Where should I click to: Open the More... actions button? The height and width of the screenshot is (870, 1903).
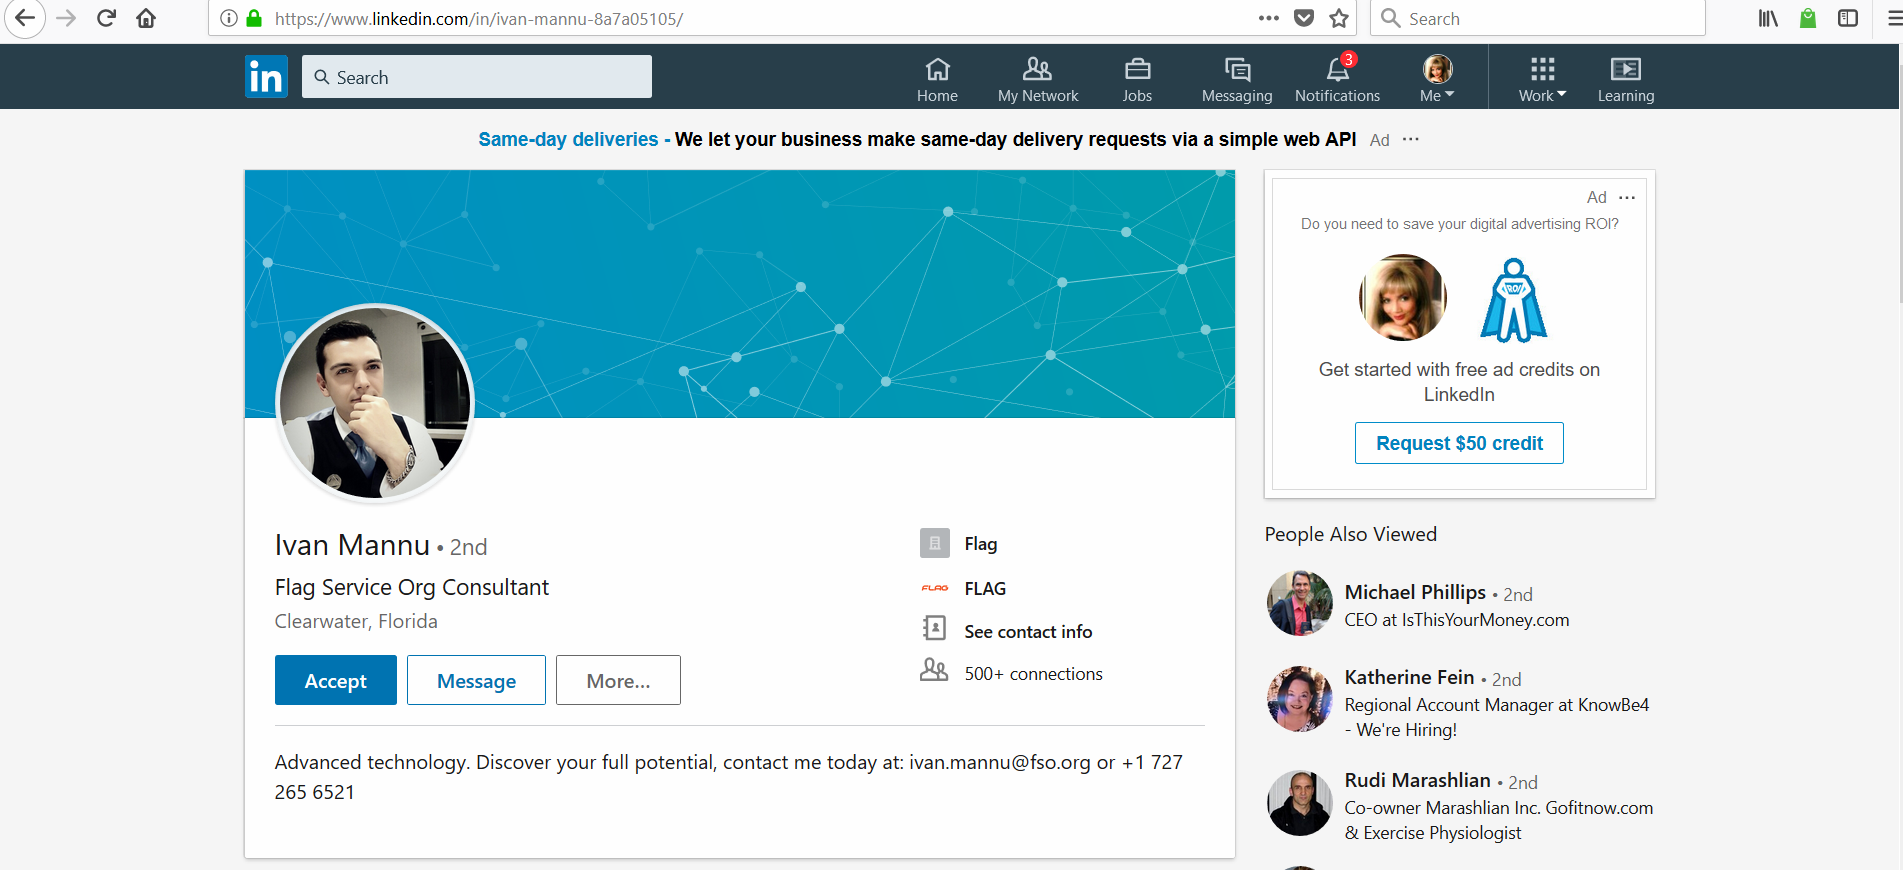[x=618, y=680]
